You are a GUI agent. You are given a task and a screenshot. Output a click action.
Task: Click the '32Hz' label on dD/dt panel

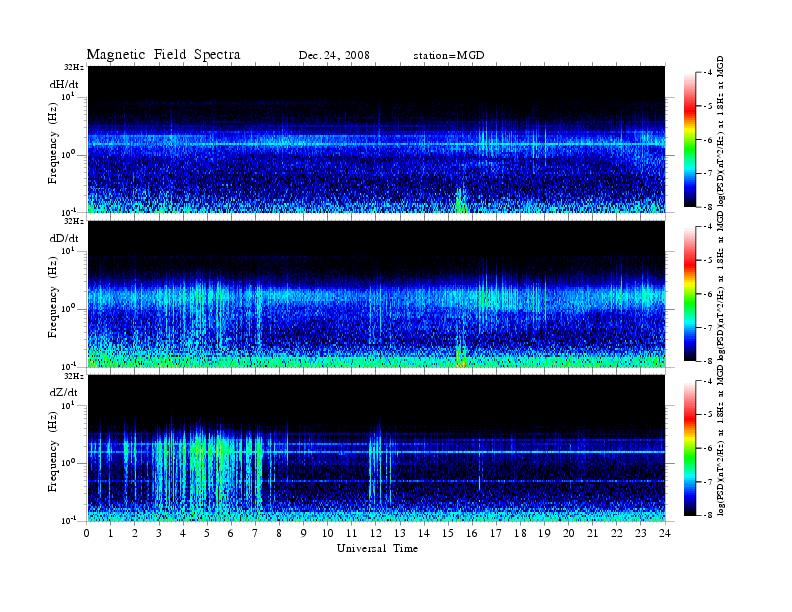[x=74, y=221]
